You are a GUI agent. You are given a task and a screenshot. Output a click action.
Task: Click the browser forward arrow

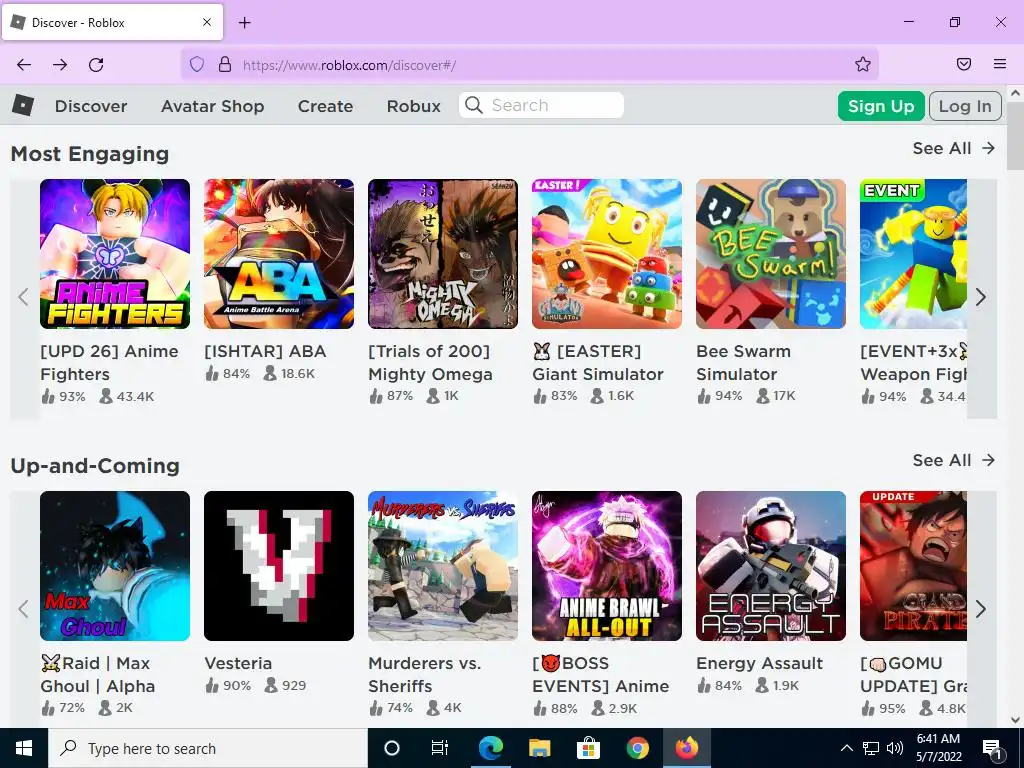coord(60,65)
